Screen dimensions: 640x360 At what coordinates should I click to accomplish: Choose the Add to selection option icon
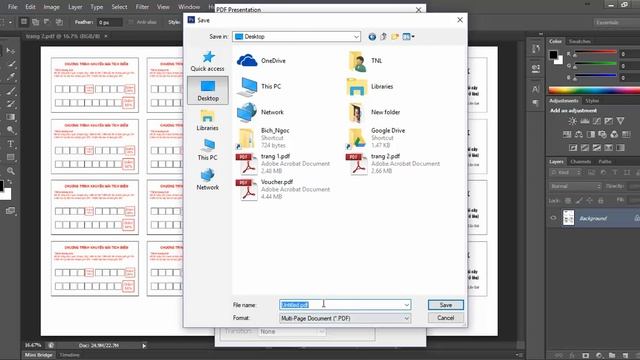pos(36,22)
